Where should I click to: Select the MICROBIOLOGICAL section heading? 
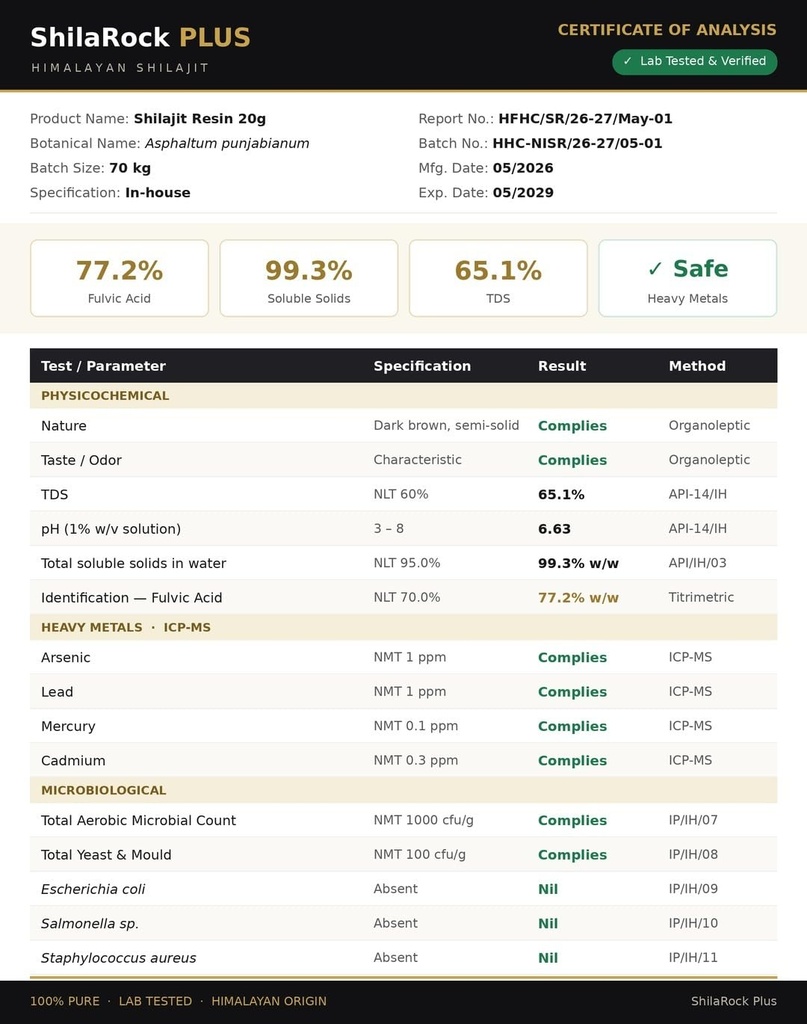tap(104, 790)
